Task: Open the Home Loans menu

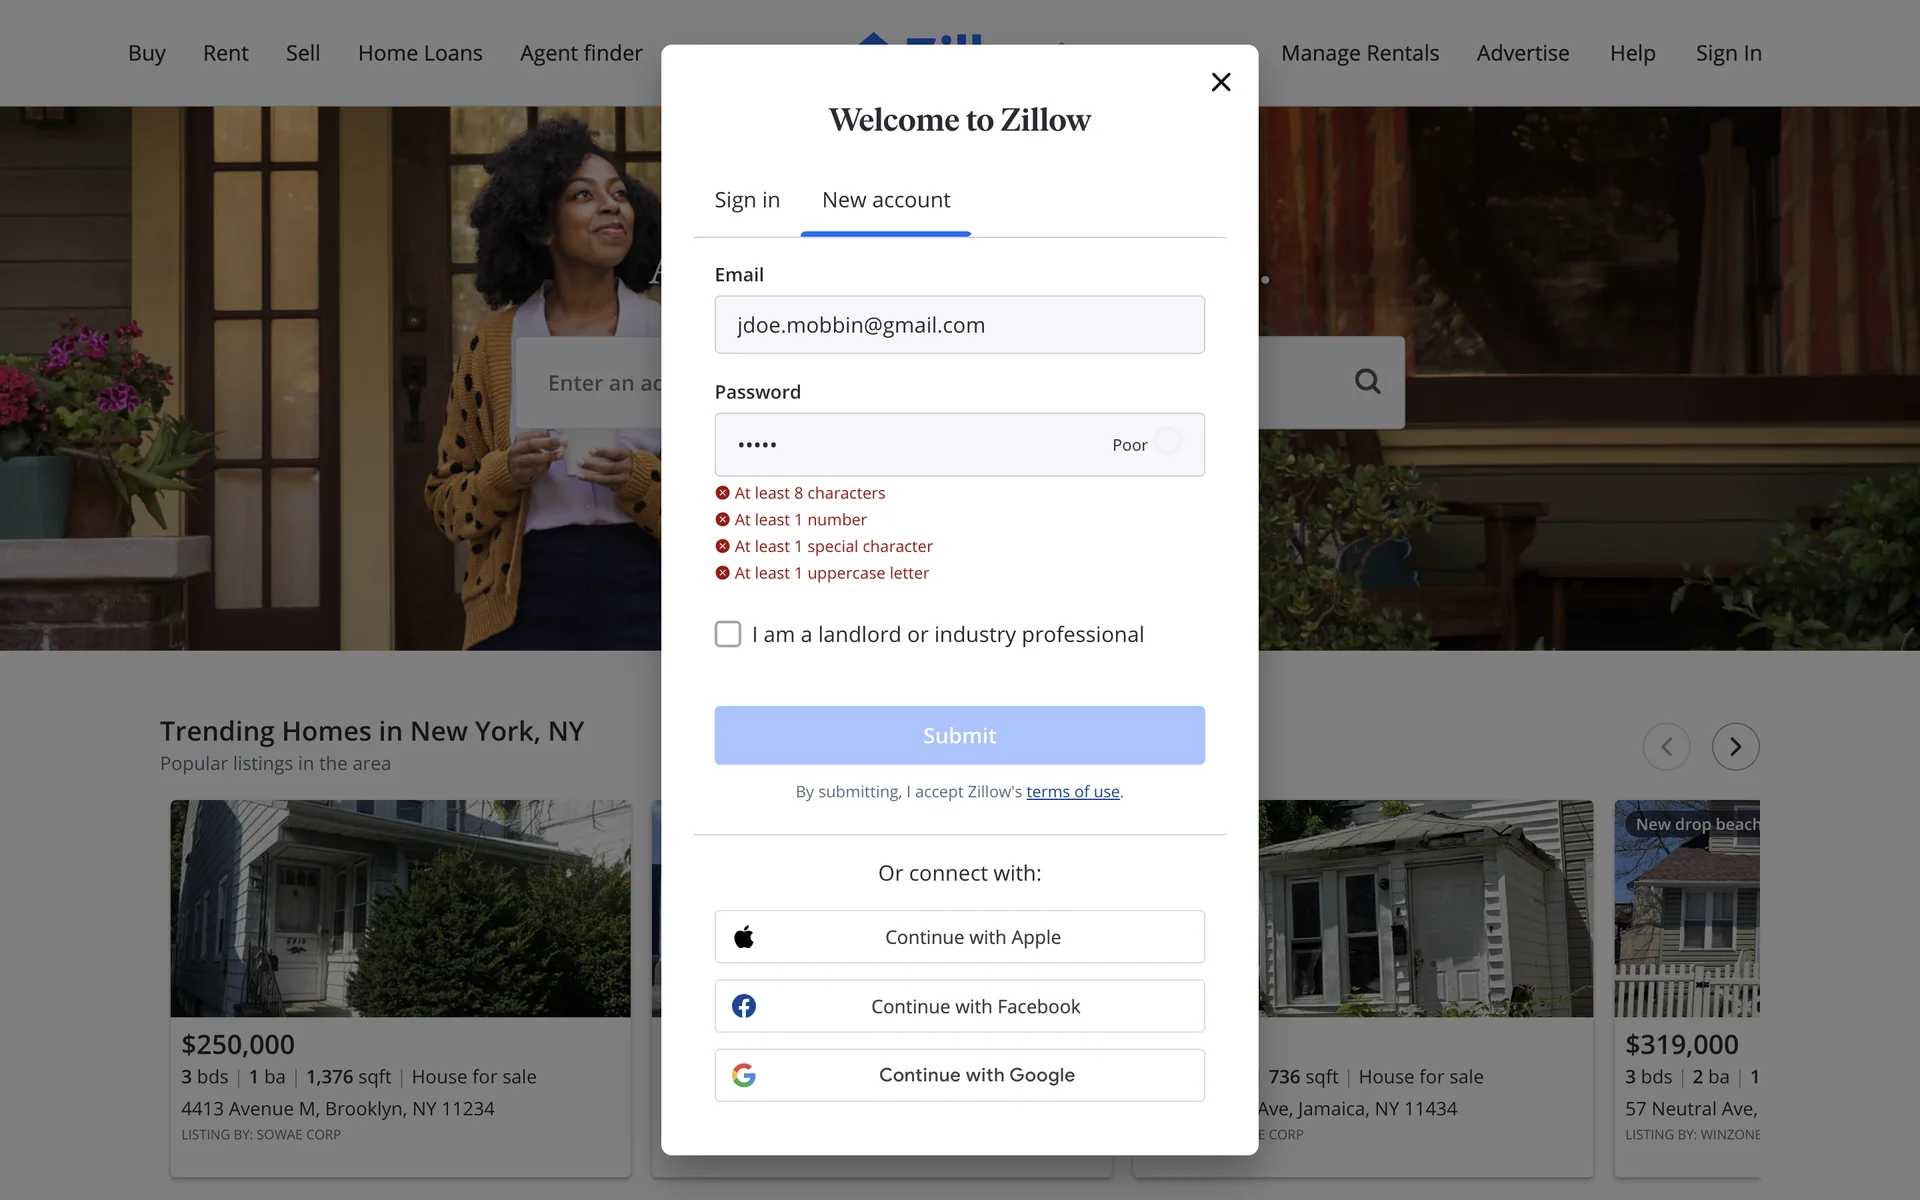Action: tap(420, 53)
